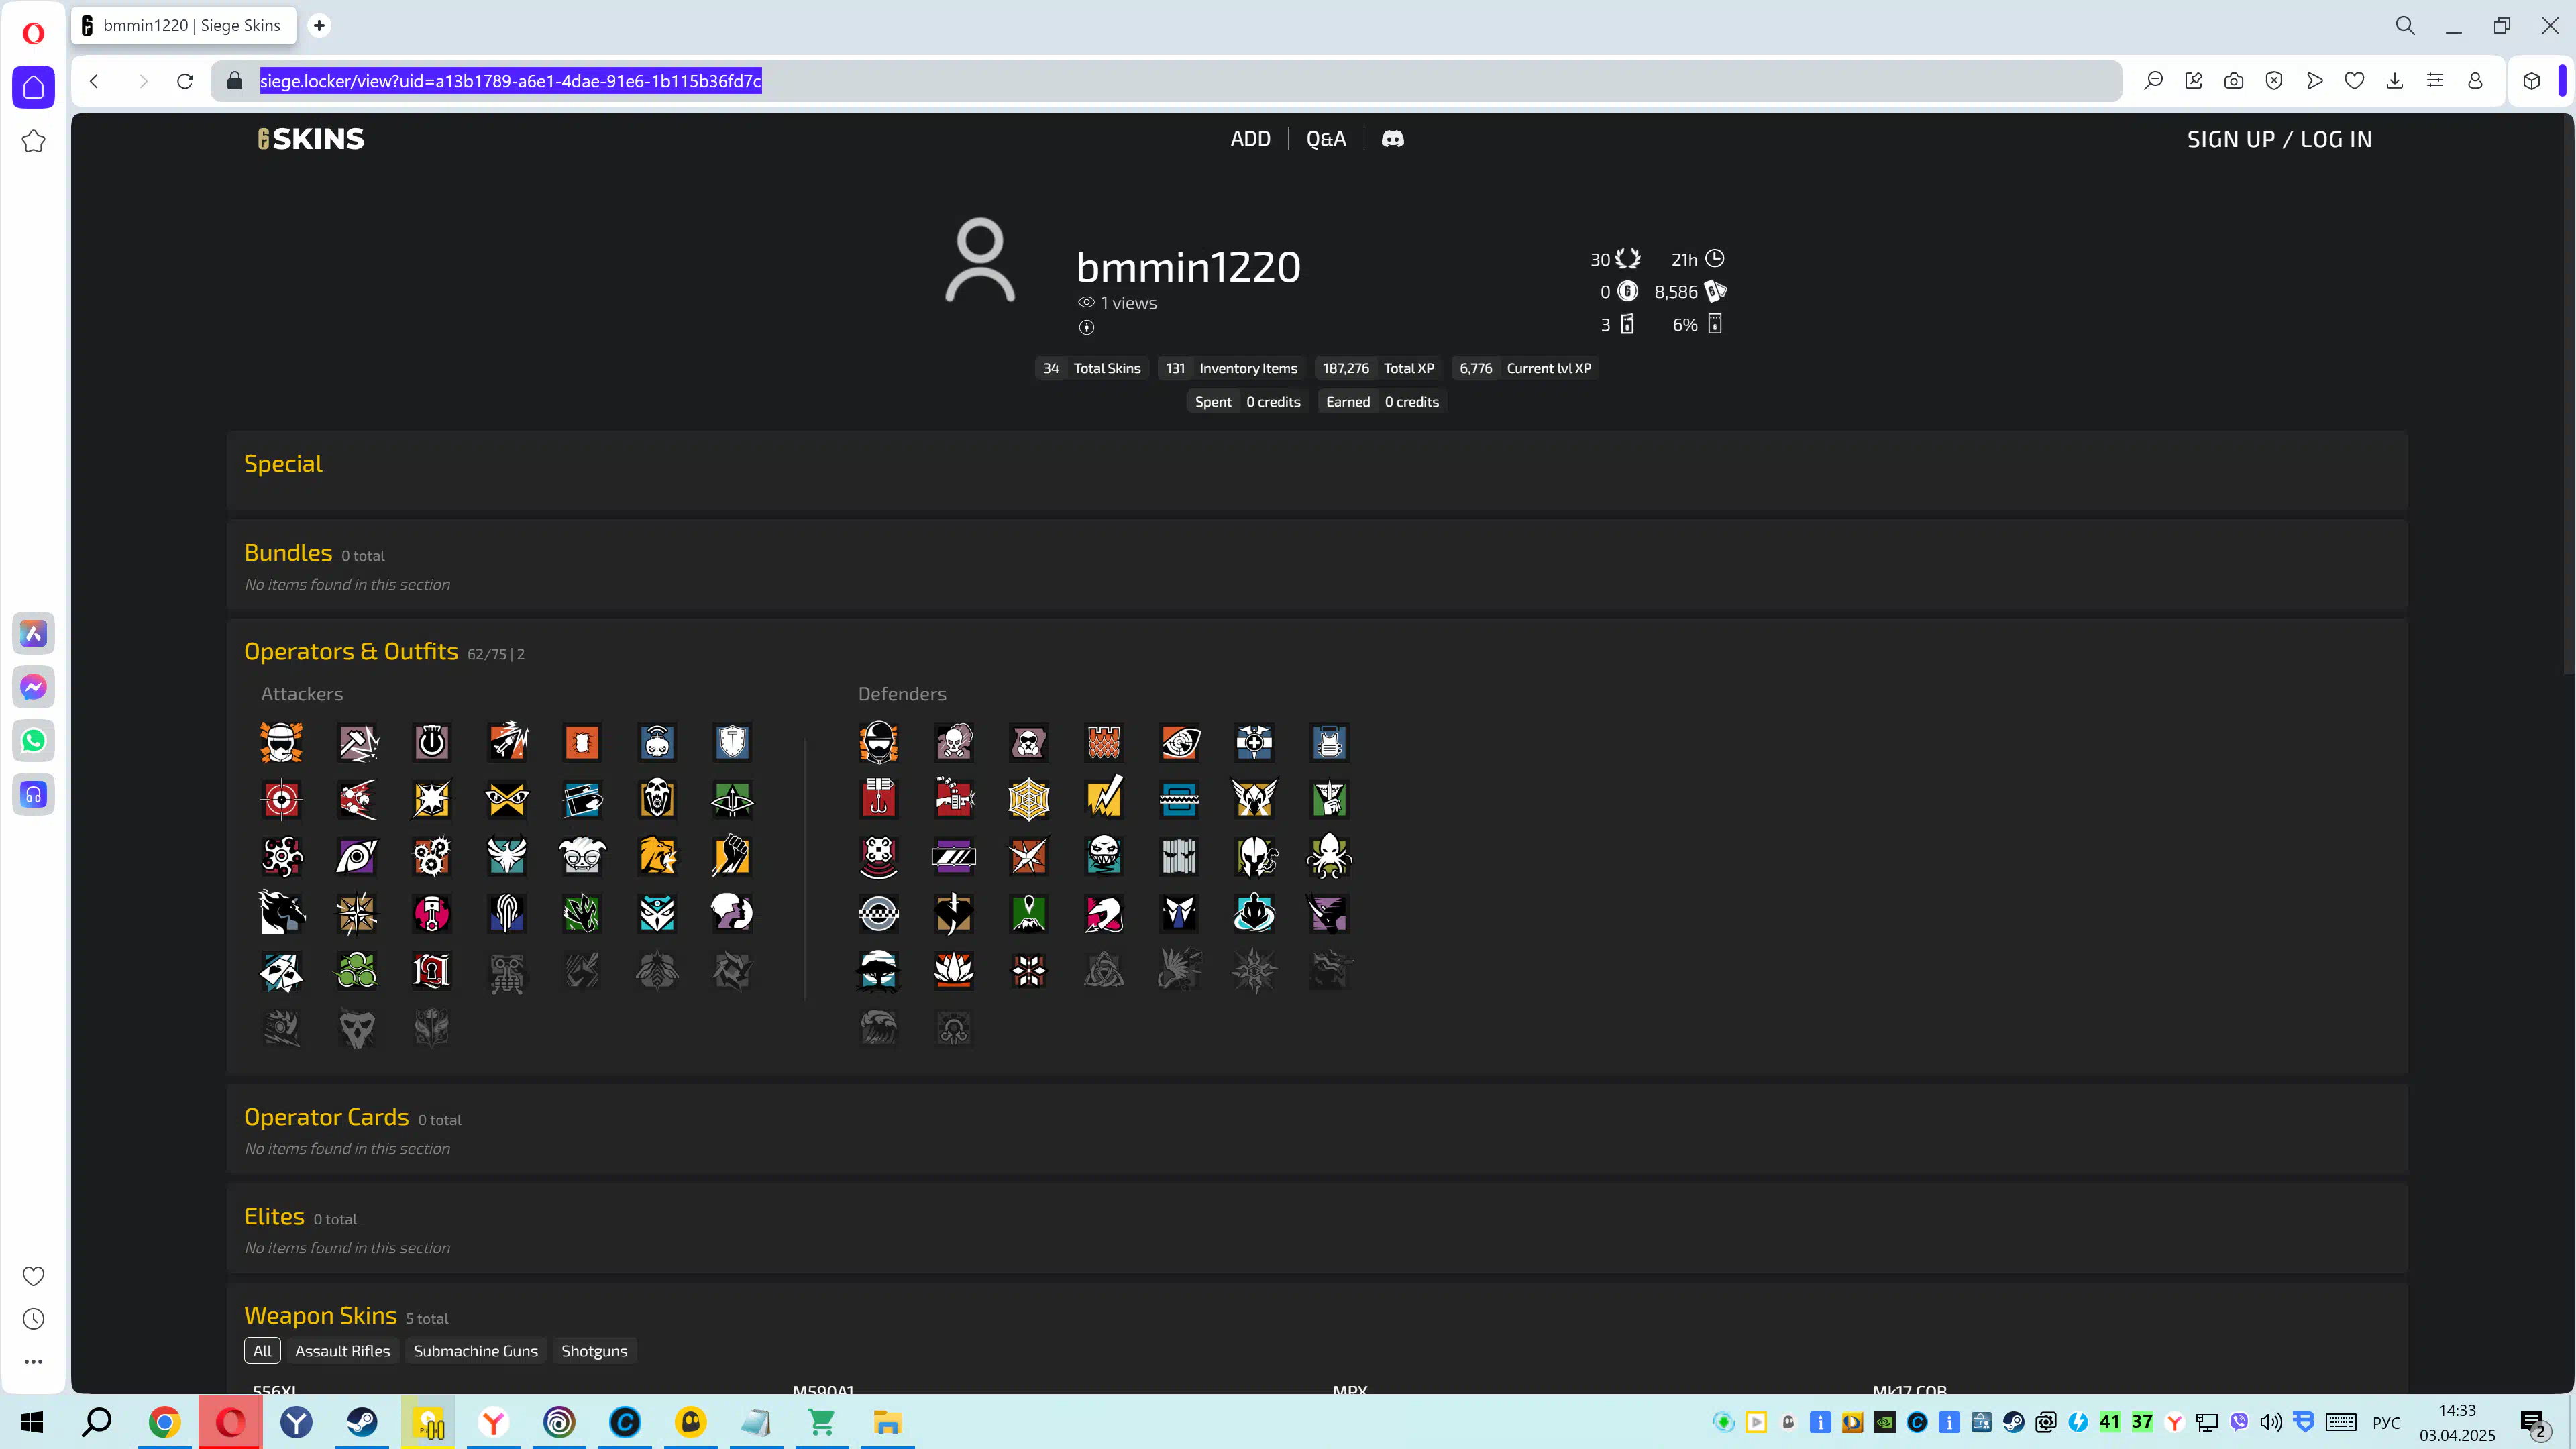Click the Goyo green volcano icon
This screenshot has width=2576, height=1449.
(1029, 913)
